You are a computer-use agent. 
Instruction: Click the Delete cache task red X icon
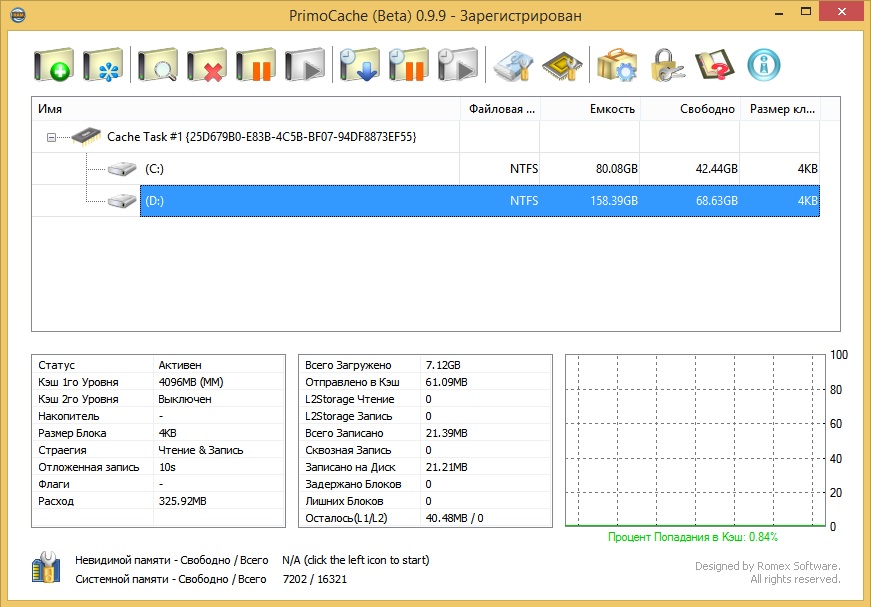[207, 65]
